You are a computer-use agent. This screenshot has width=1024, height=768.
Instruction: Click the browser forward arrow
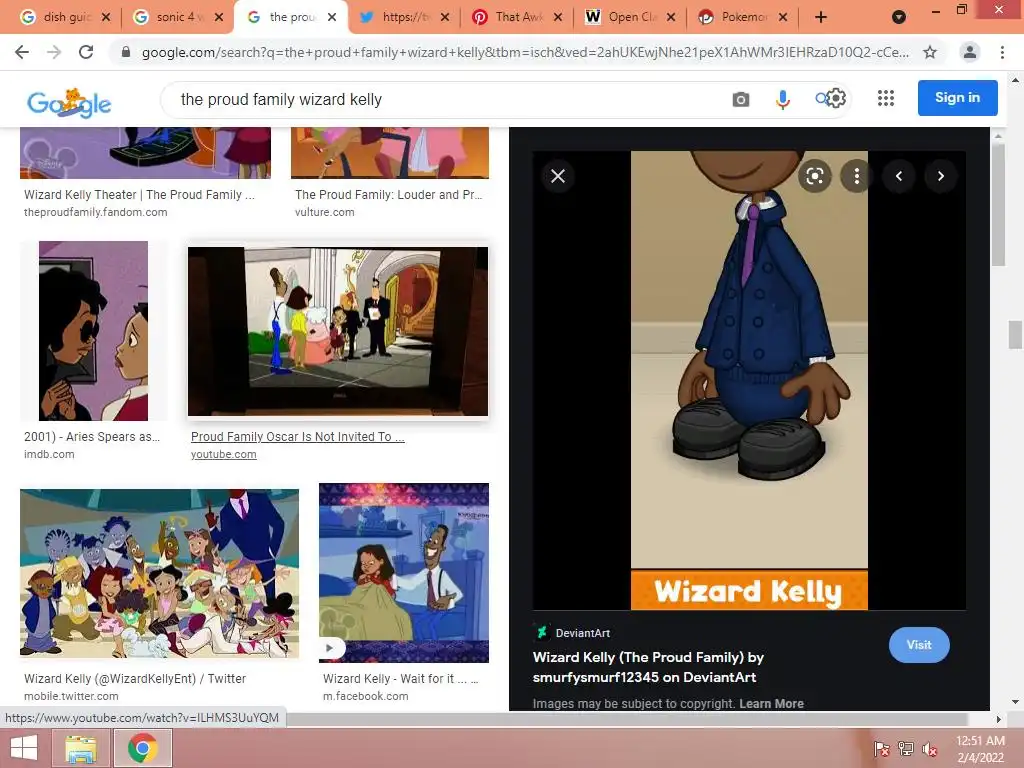[x=54, y=52]
